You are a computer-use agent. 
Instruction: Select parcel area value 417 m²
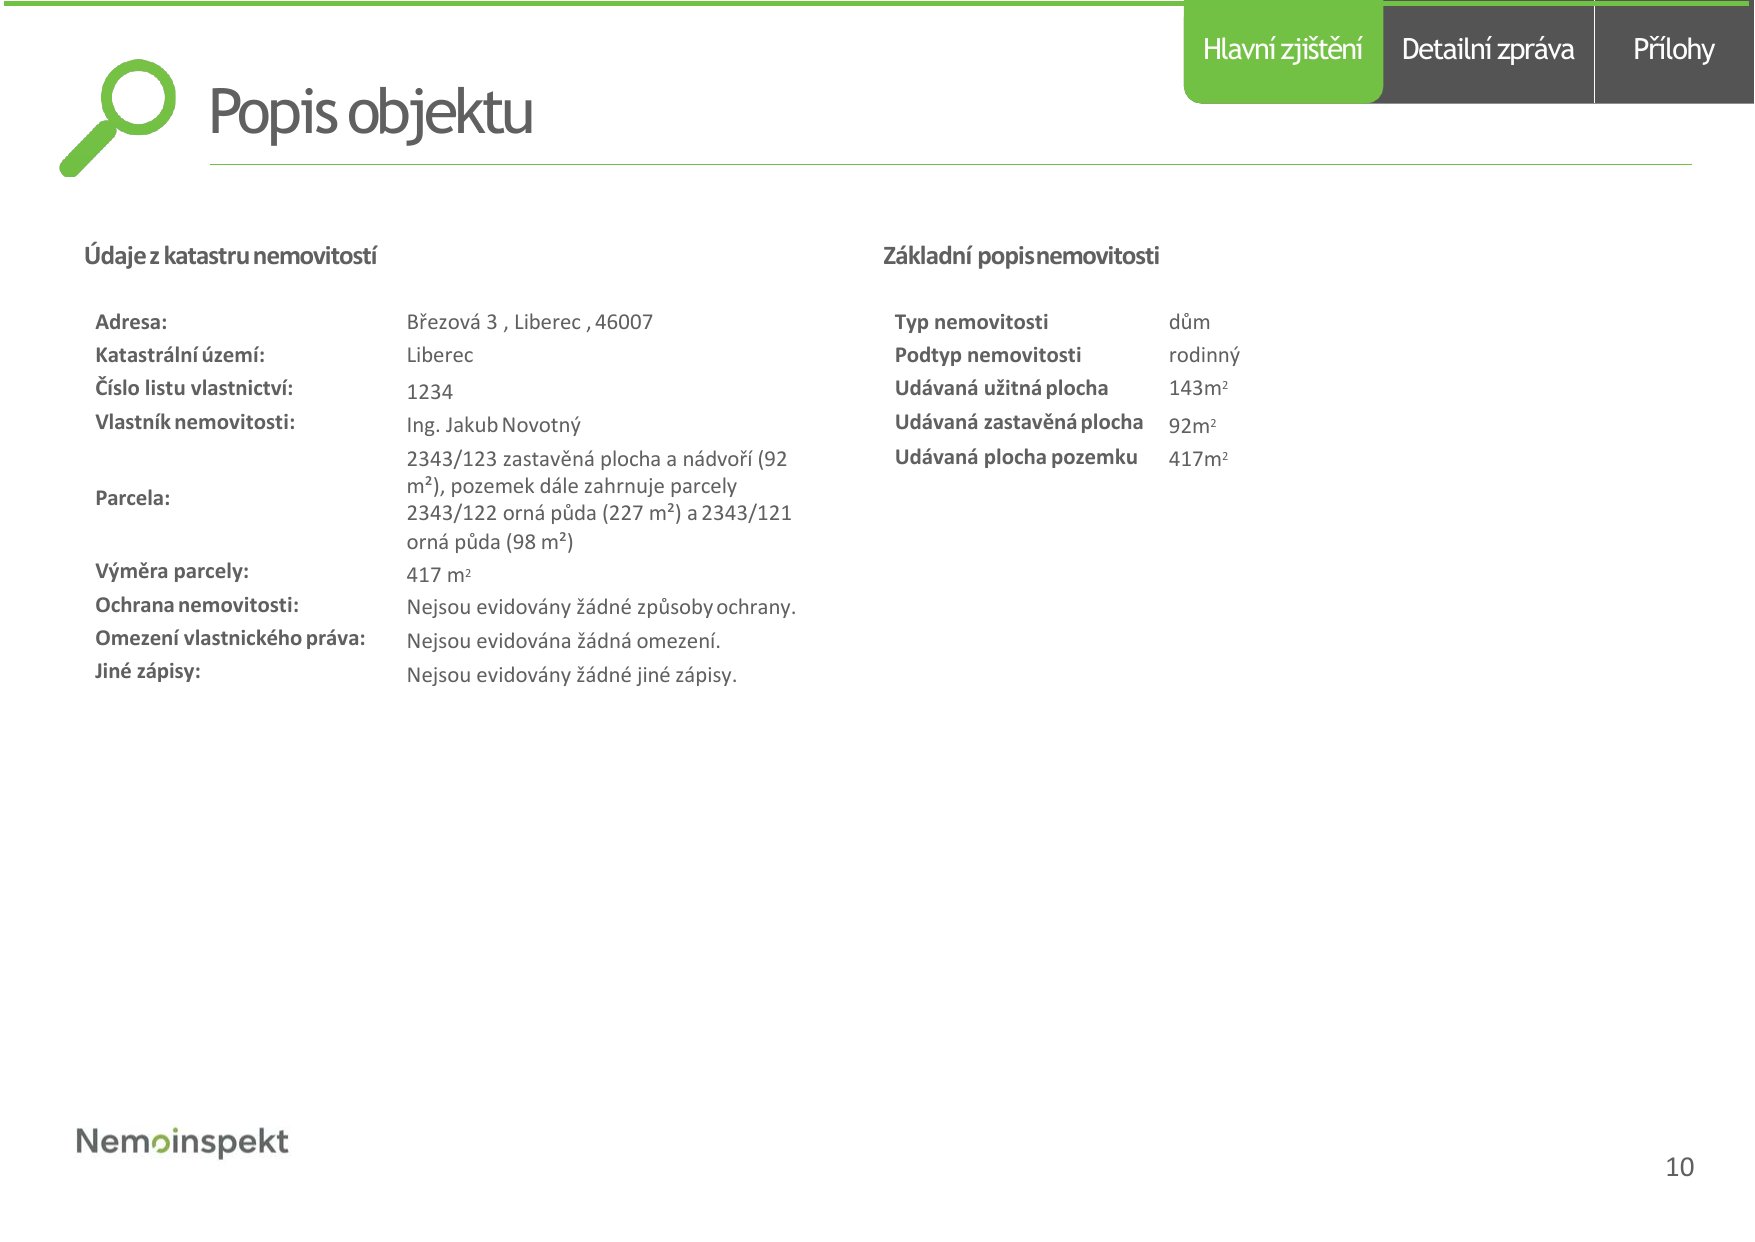point(438,575)
